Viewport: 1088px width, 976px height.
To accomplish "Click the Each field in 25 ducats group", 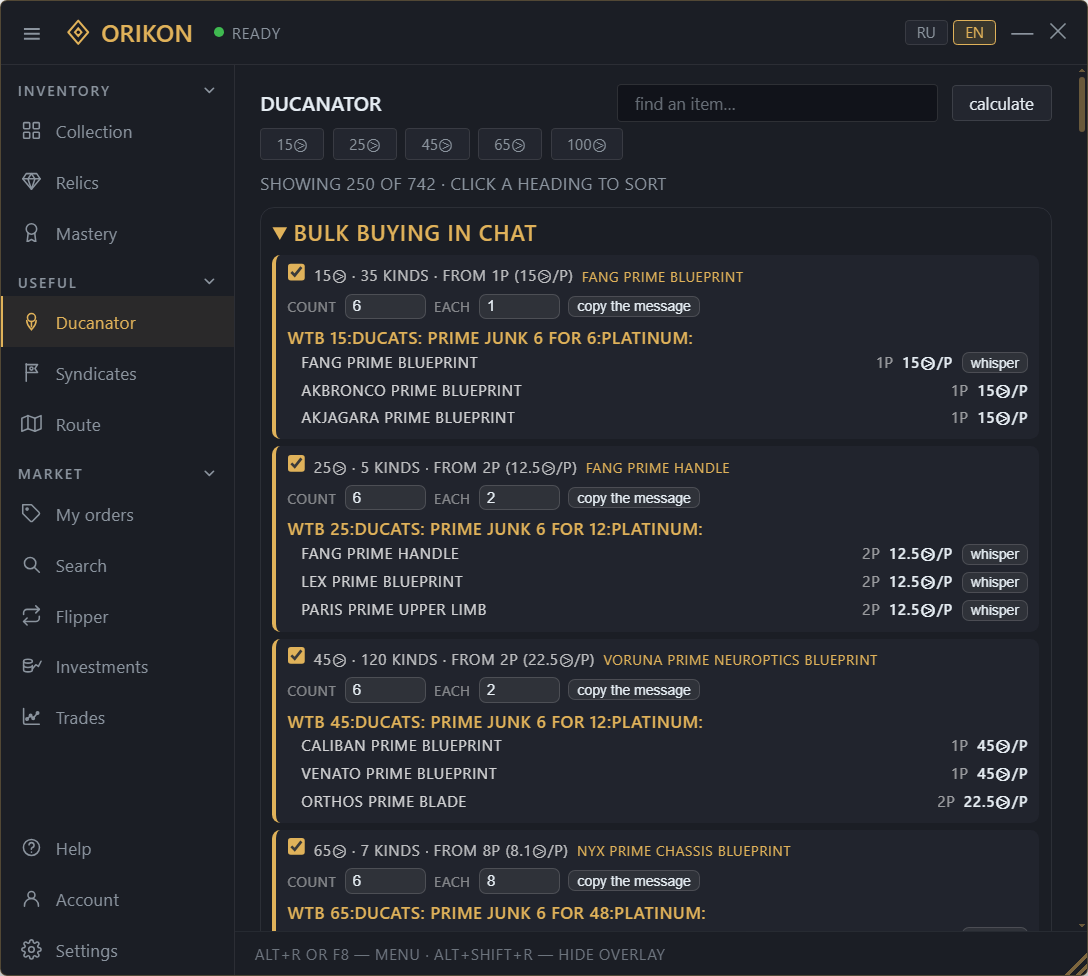I will [x=519, y=497].
